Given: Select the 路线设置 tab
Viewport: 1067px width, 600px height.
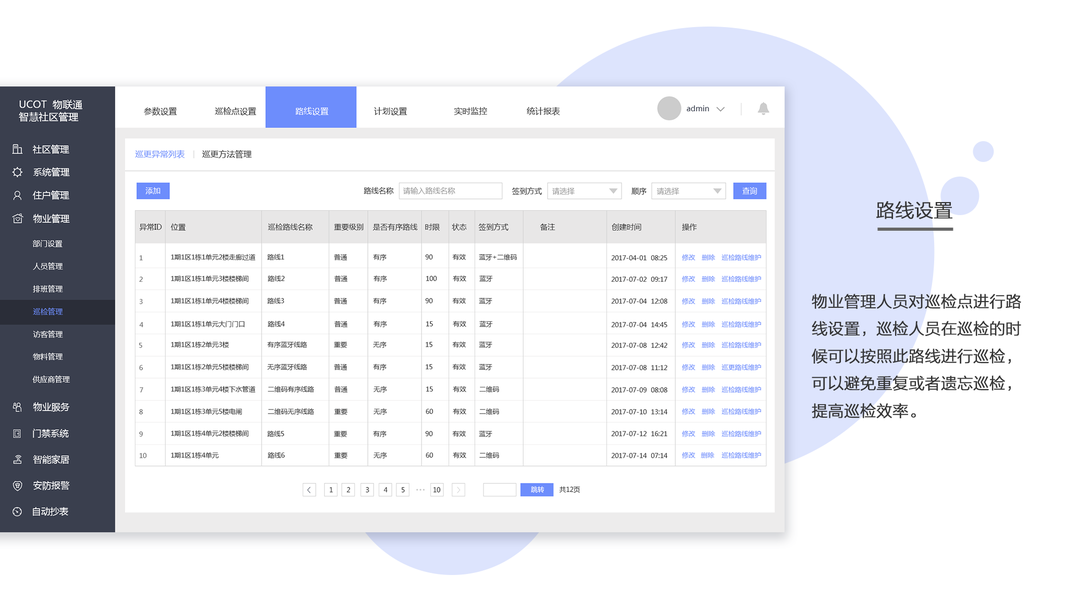Looking at the screenshot, I should point(311,107).
